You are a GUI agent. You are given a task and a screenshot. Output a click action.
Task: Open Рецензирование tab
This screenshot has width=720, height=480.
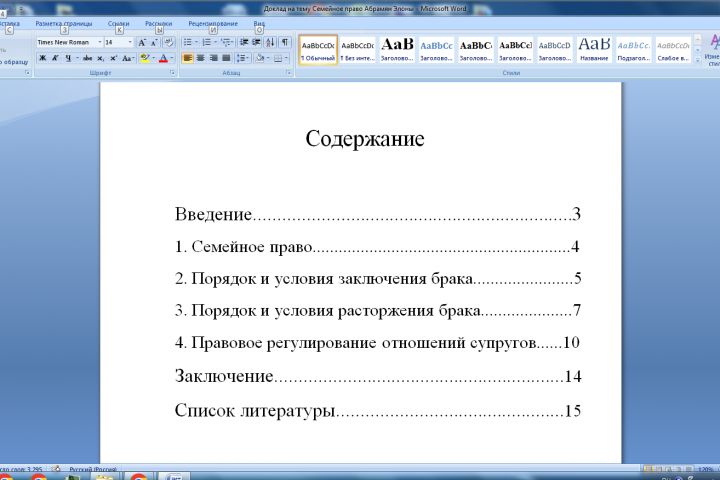[x=213, y=23]
